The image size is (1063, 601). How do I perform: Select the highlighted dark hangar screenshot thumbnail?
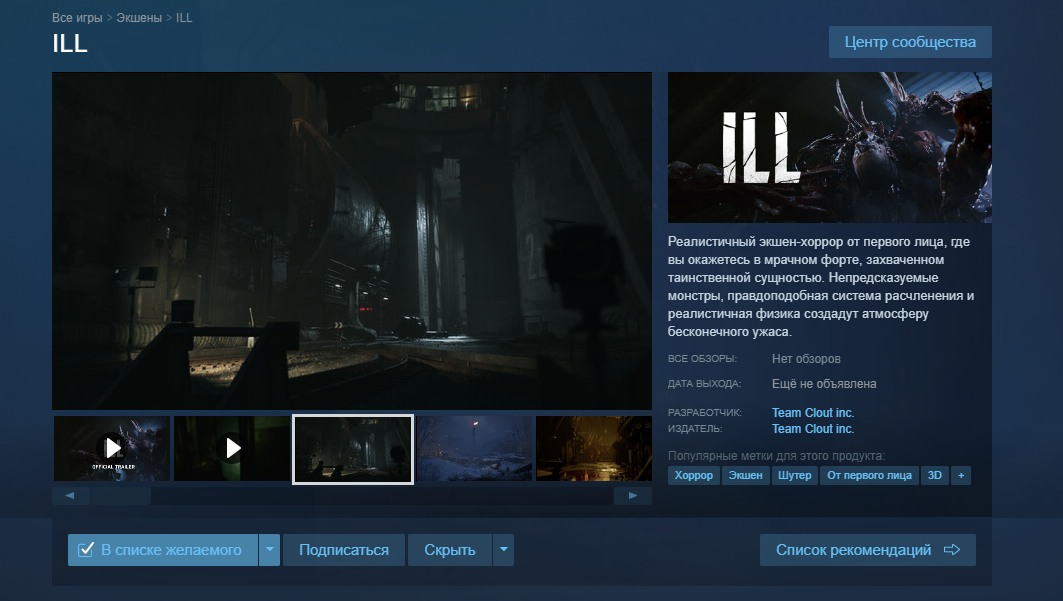click(353, 449)
